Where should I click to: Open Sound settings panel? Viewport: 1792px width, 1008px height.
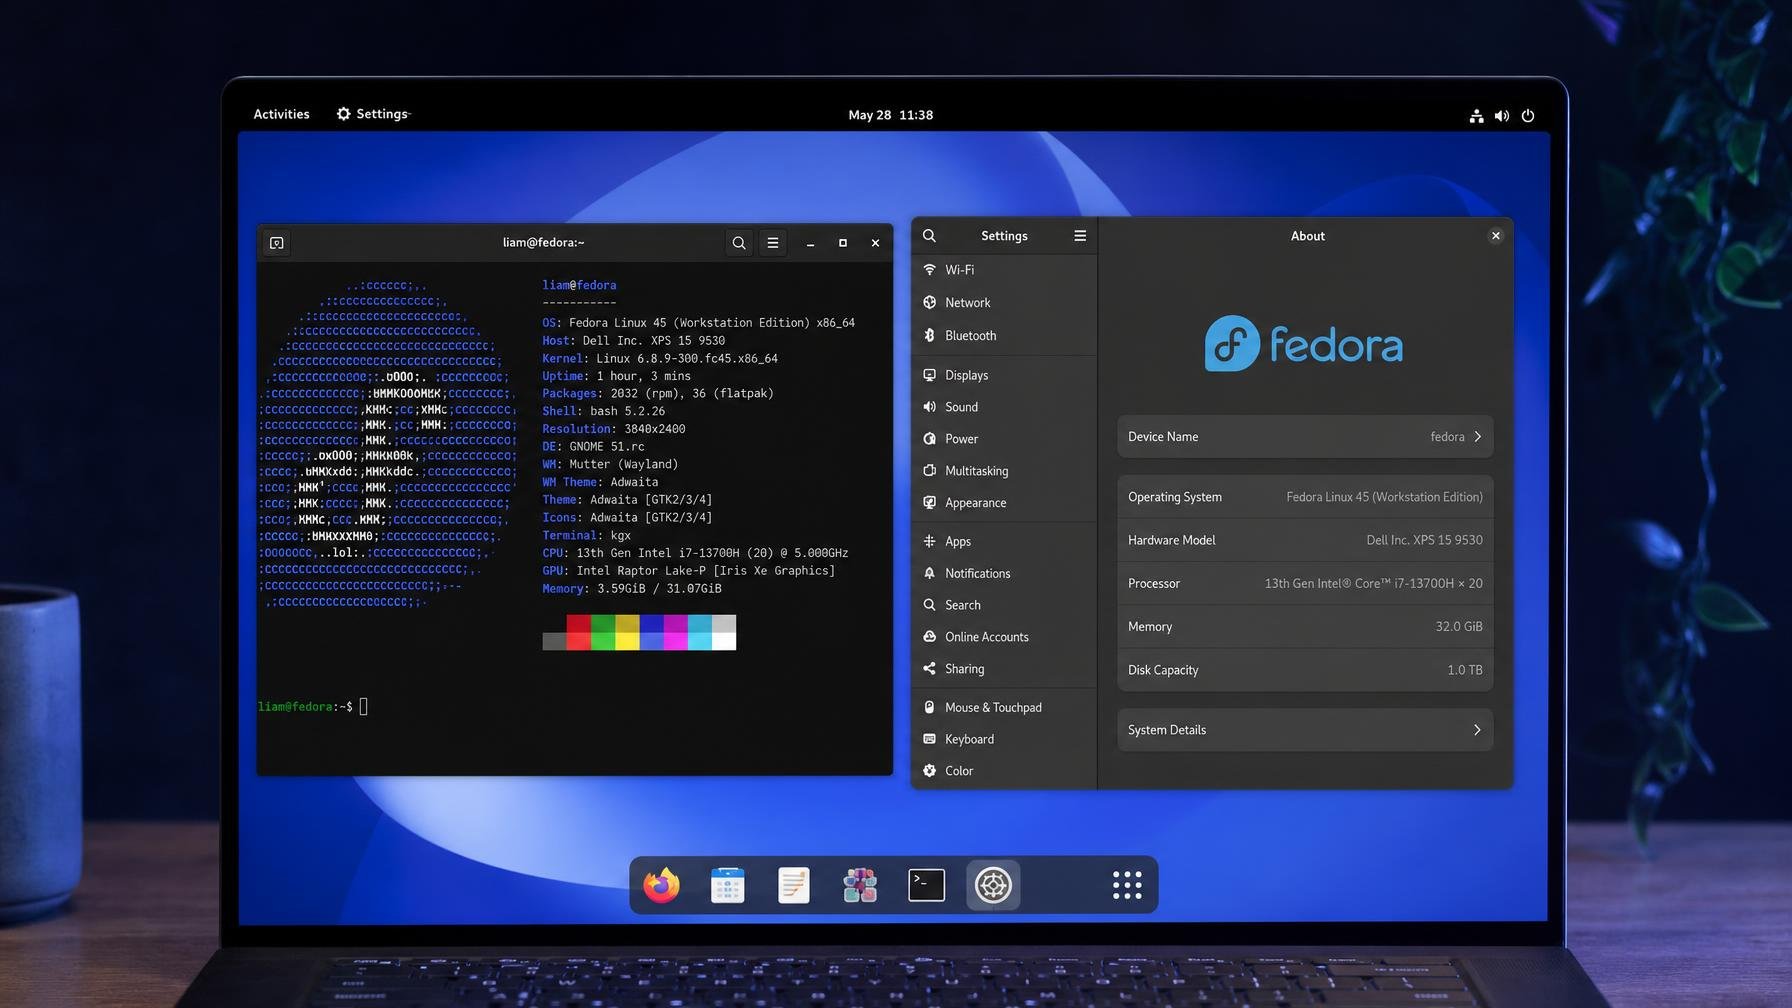[x=1004, y=407]
